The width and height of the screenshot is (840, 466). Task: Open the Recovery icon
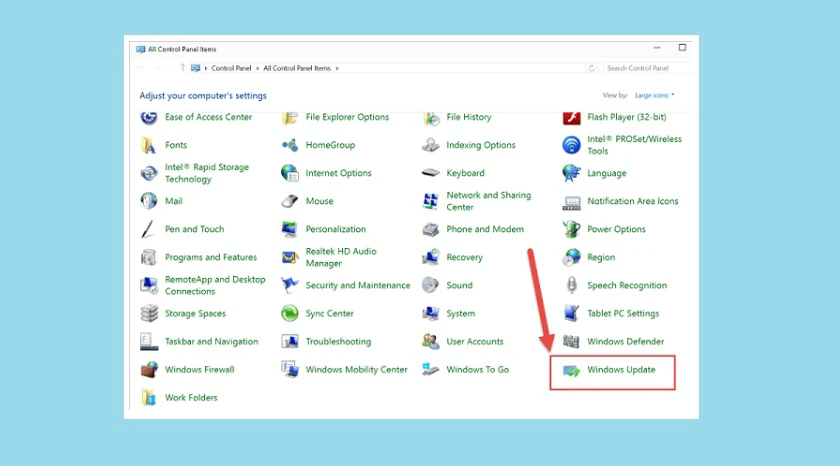pos(431,258)
